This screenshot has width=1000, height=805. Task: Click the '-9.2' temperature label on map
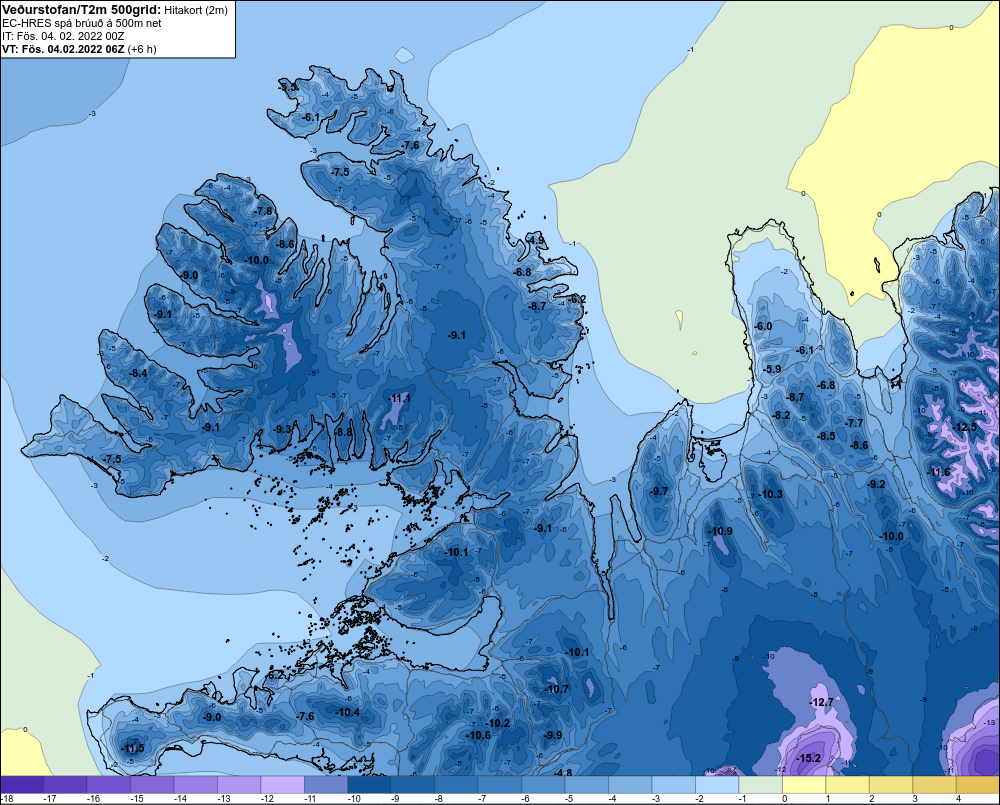878,485
